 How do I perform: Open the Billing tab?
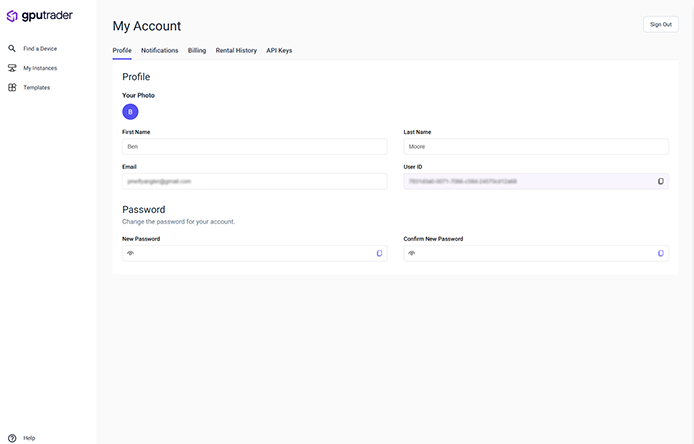click(x=197, y=50)
